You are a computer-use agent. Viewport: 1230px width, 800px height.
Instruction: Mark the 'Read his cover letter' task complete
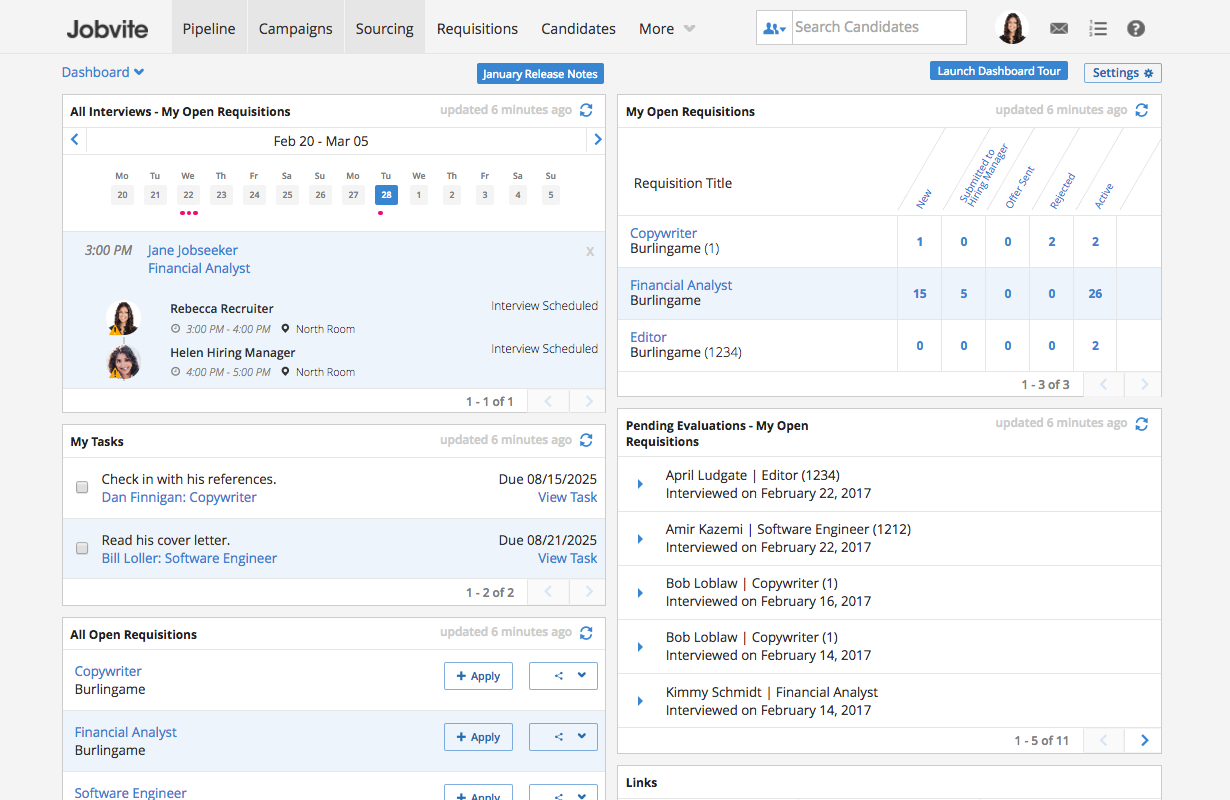[x=82, y=548]
